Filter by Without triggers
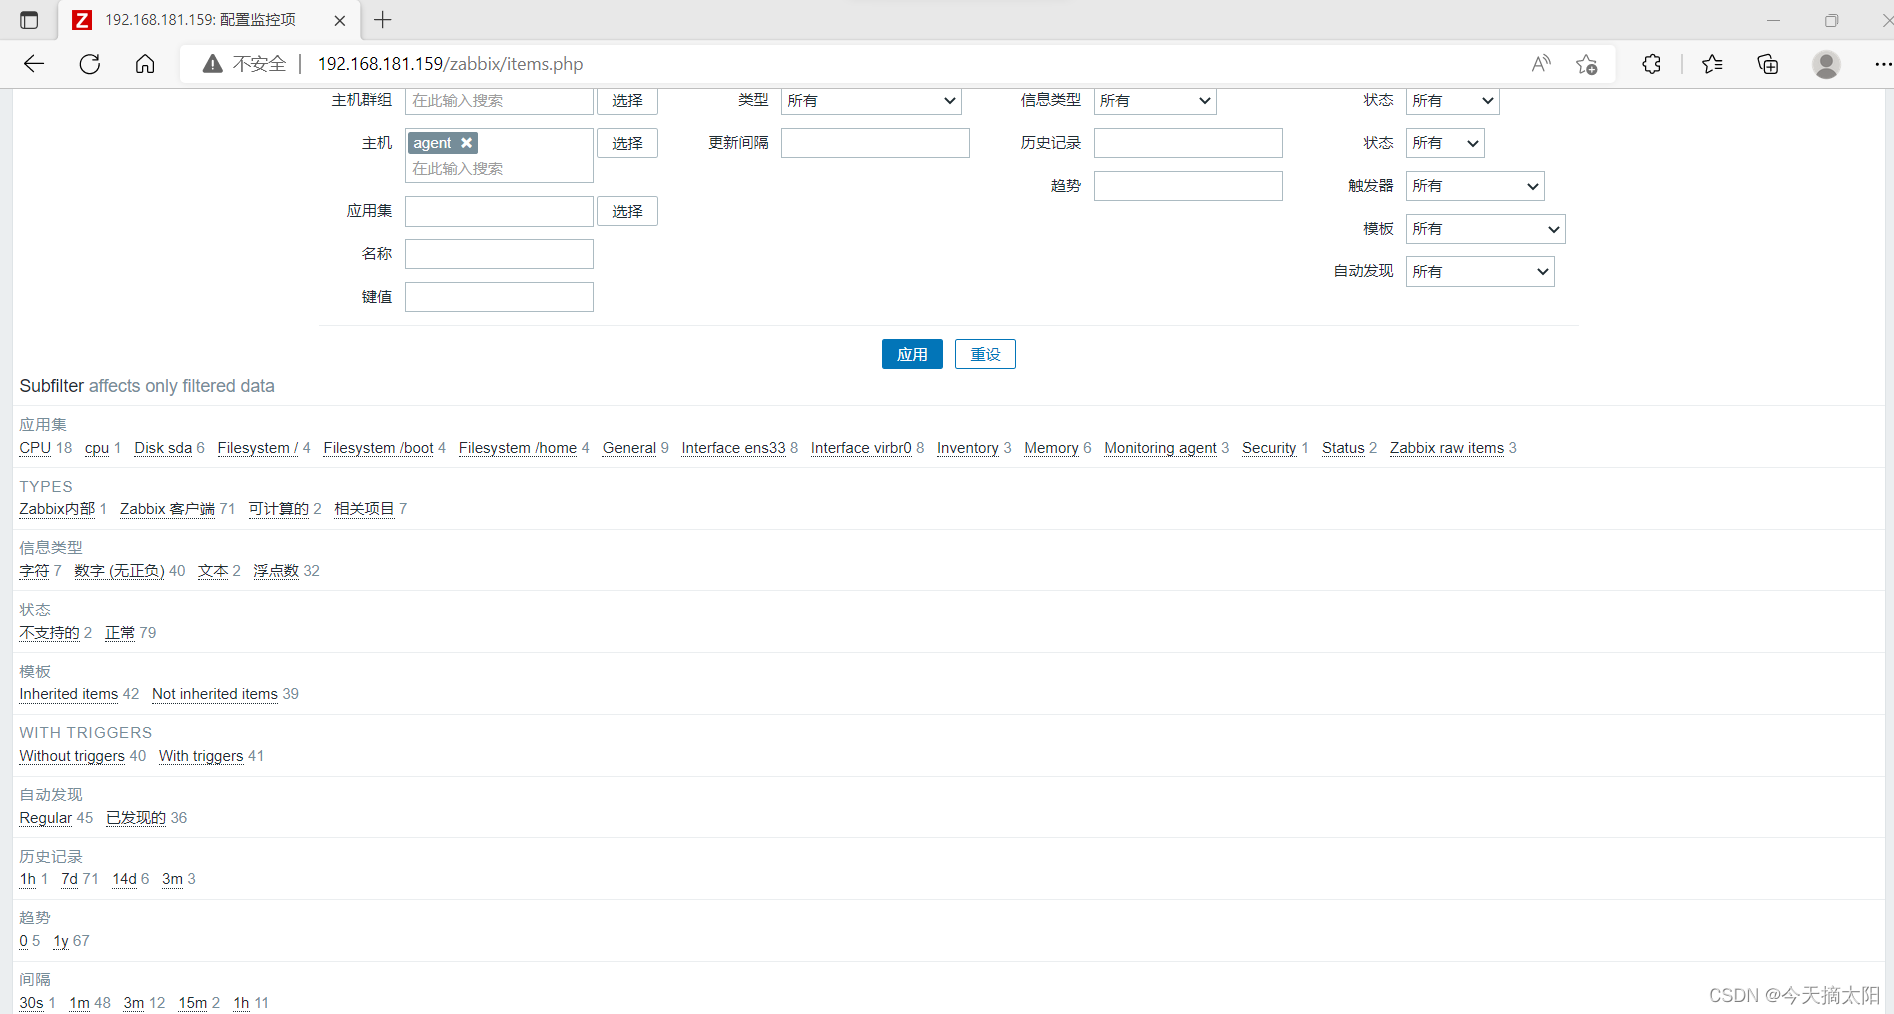 coord(72,756)
